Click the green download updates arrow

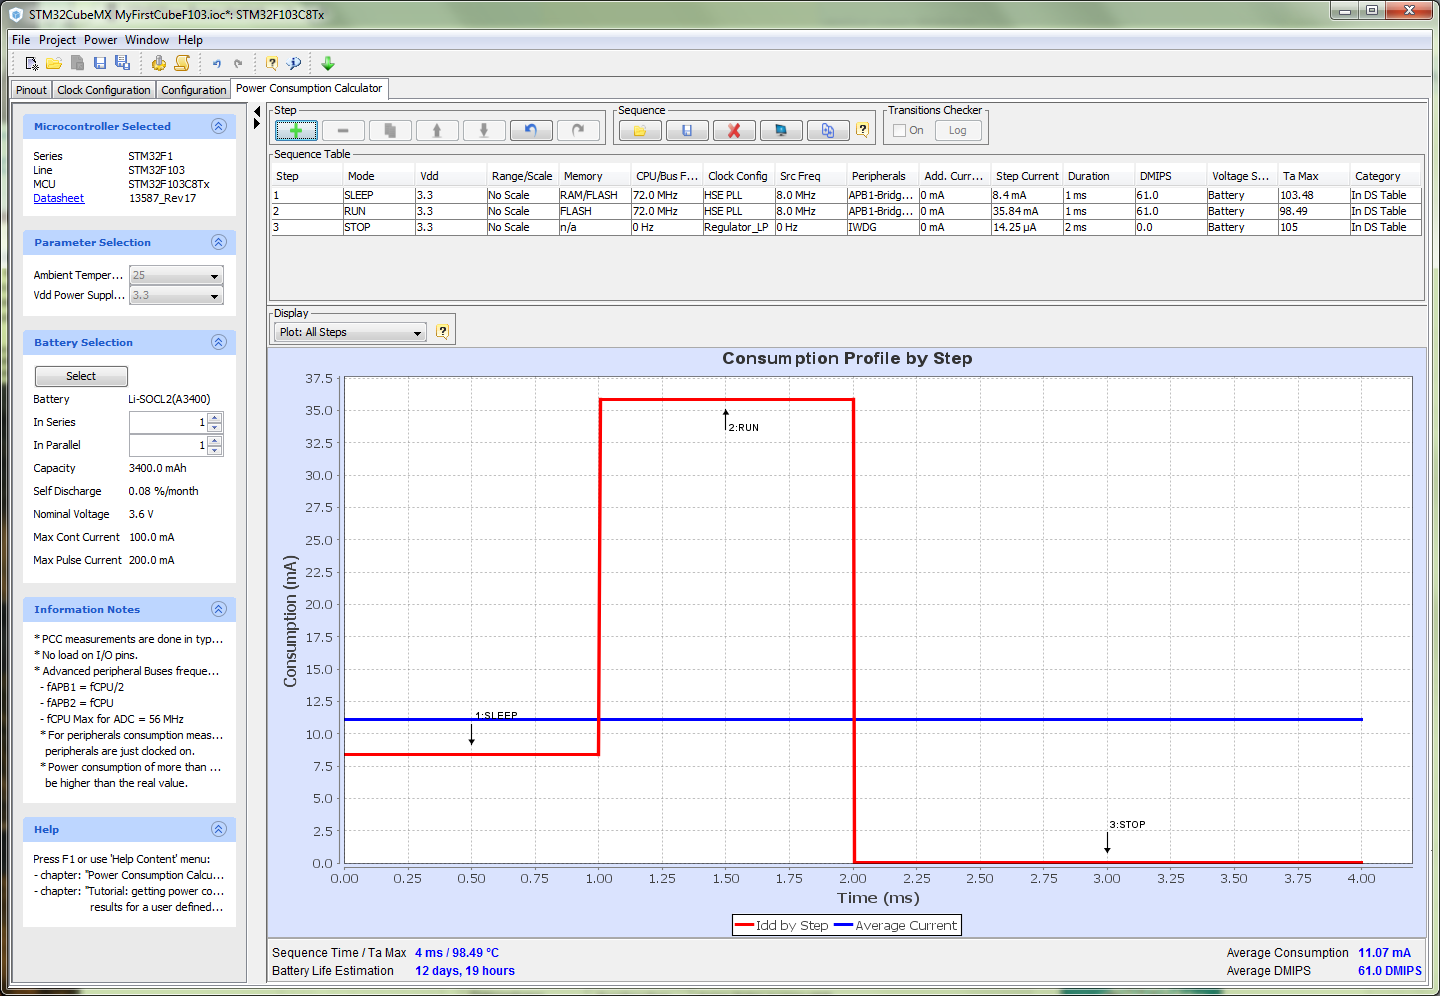pos(328,63)
